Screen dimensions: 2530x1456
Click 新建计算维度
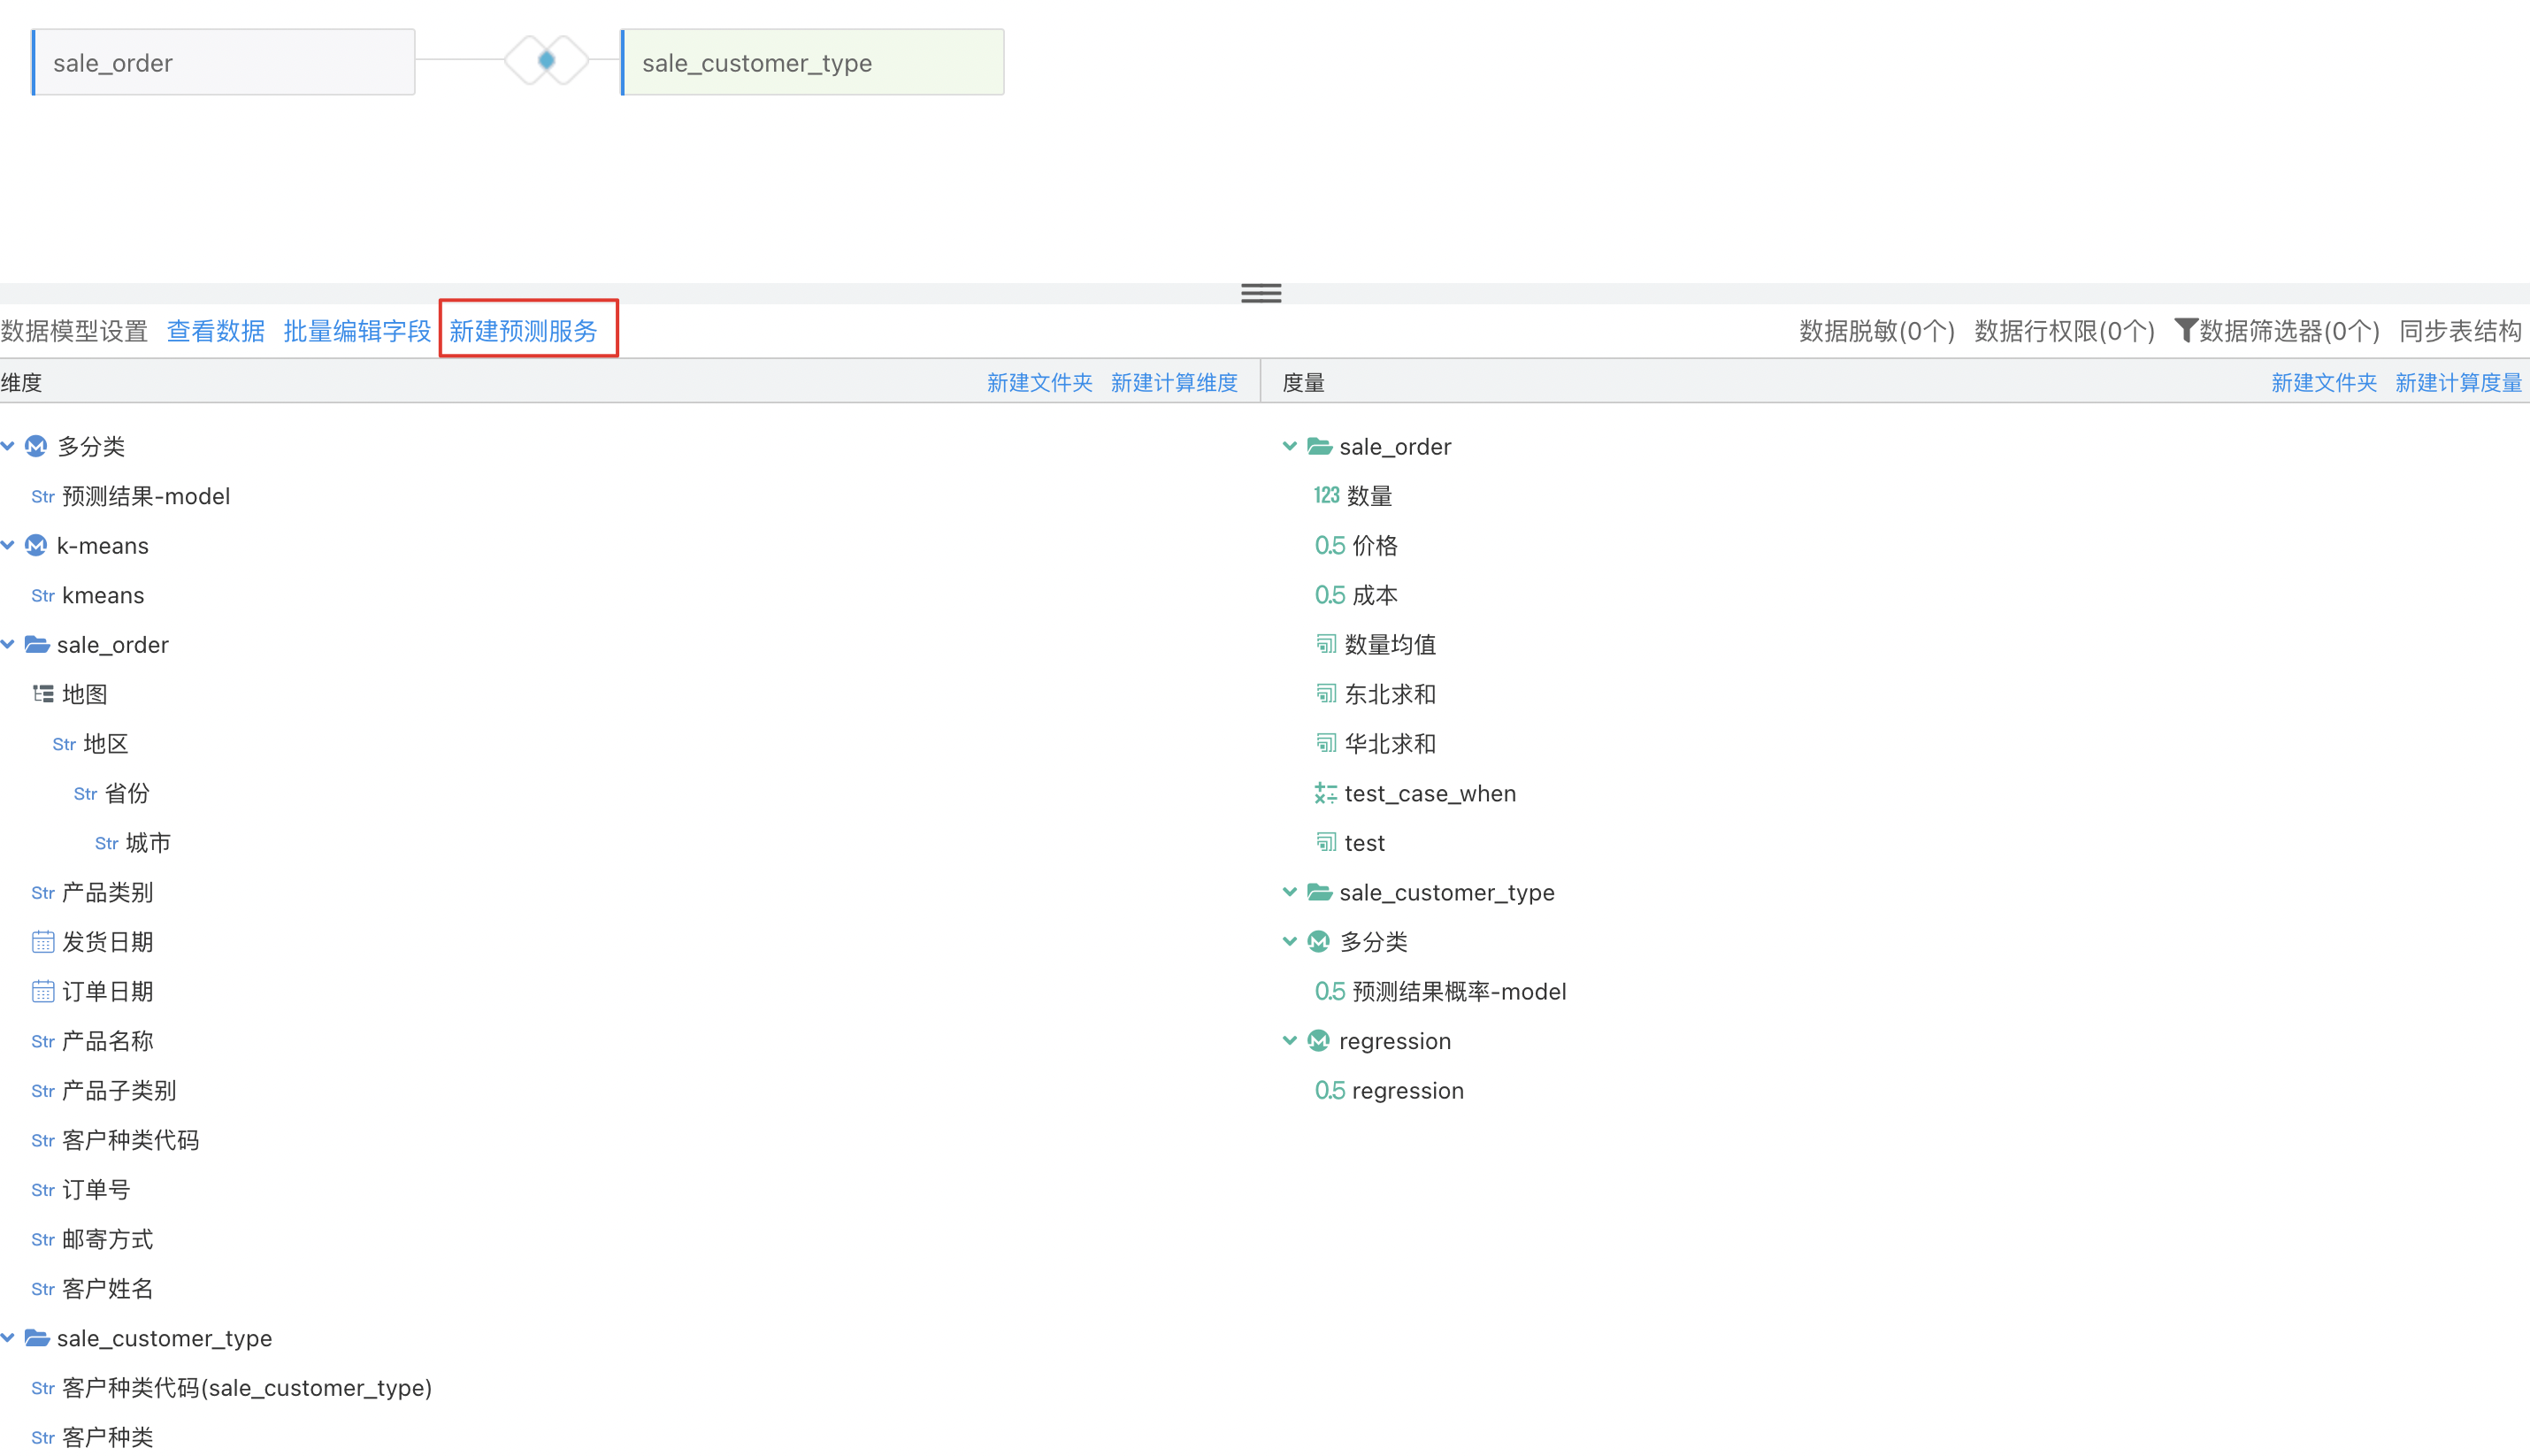click(1174, 382)
